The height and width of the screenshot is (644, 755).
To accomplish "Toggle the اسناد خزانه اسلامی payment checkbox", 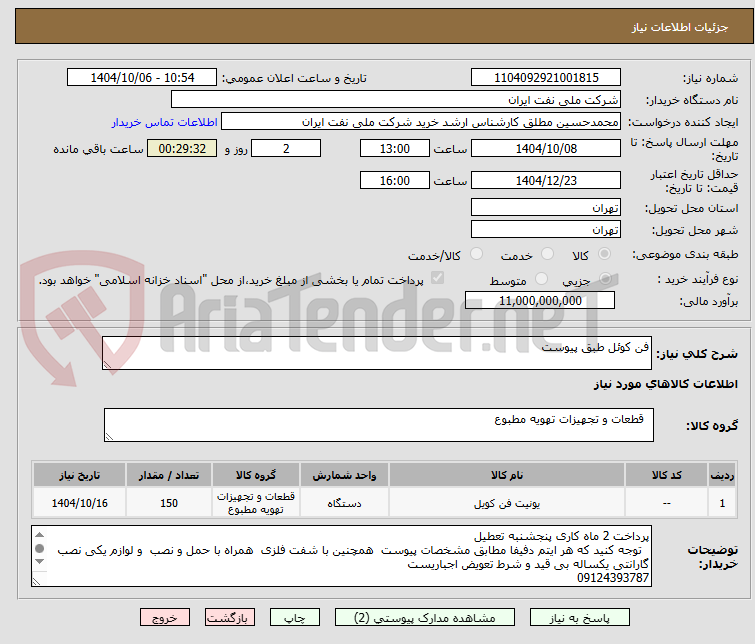I will tap(437, 278).
